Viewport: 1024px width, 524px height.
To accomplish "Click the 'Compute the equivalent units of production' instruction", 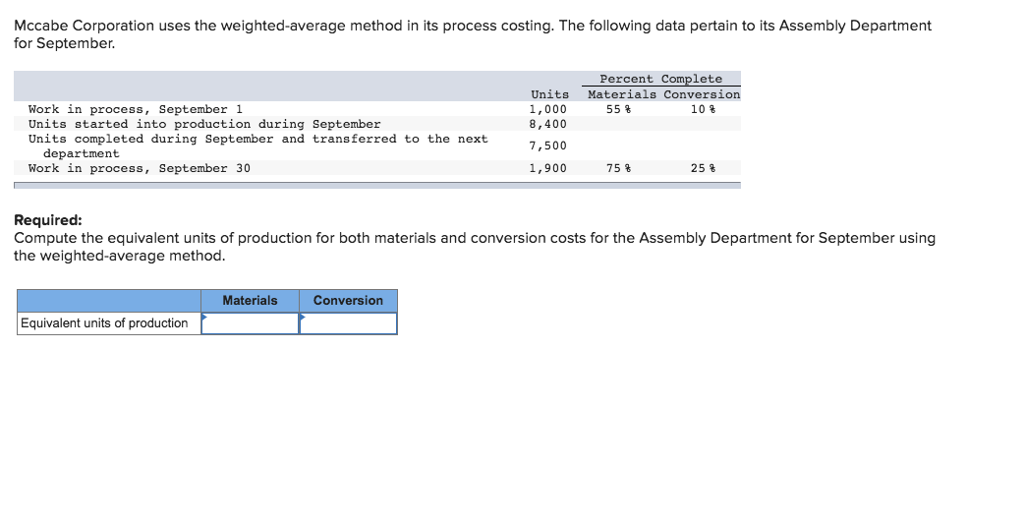I will pyautogui.click(x=475, y=247).
